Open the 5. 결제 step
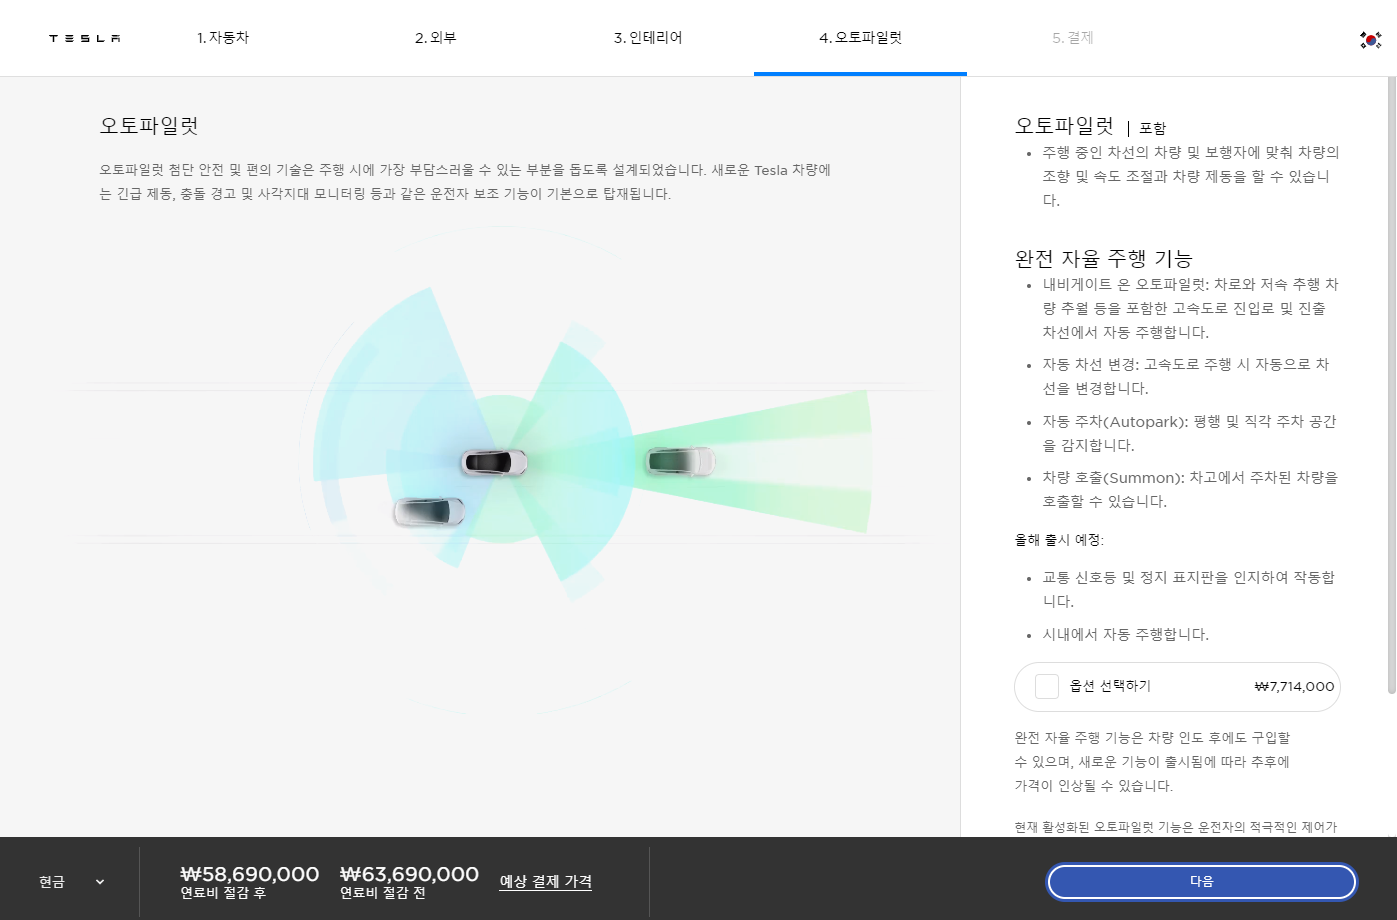Image resolution: width=1397 pixels, height=920 pixels. coord(1073,38)
